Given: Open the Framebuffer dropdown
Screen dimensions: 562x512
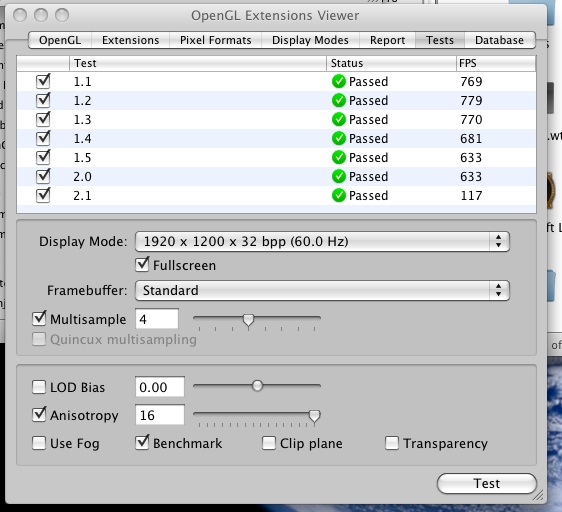Looking at the screenshot, I should [322, 290].
